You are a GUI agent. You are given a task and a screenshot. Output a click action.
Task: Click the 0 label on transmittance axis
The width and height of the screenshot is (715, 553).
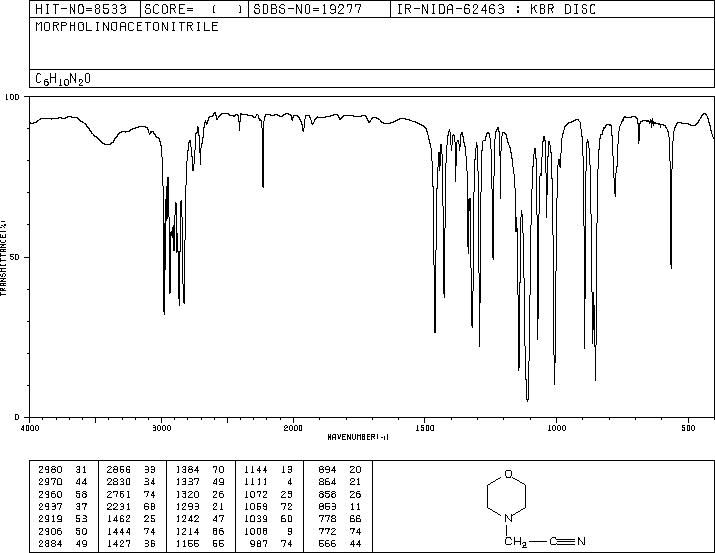17,417
